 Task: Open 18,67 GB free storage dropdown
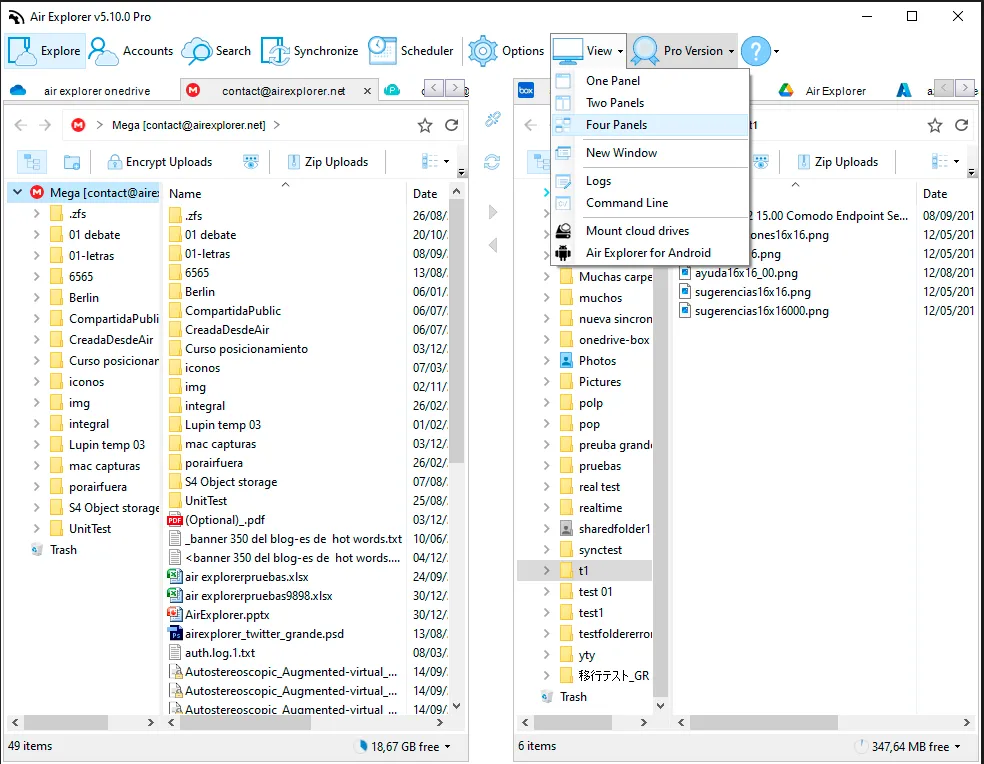tap(404, 746)
